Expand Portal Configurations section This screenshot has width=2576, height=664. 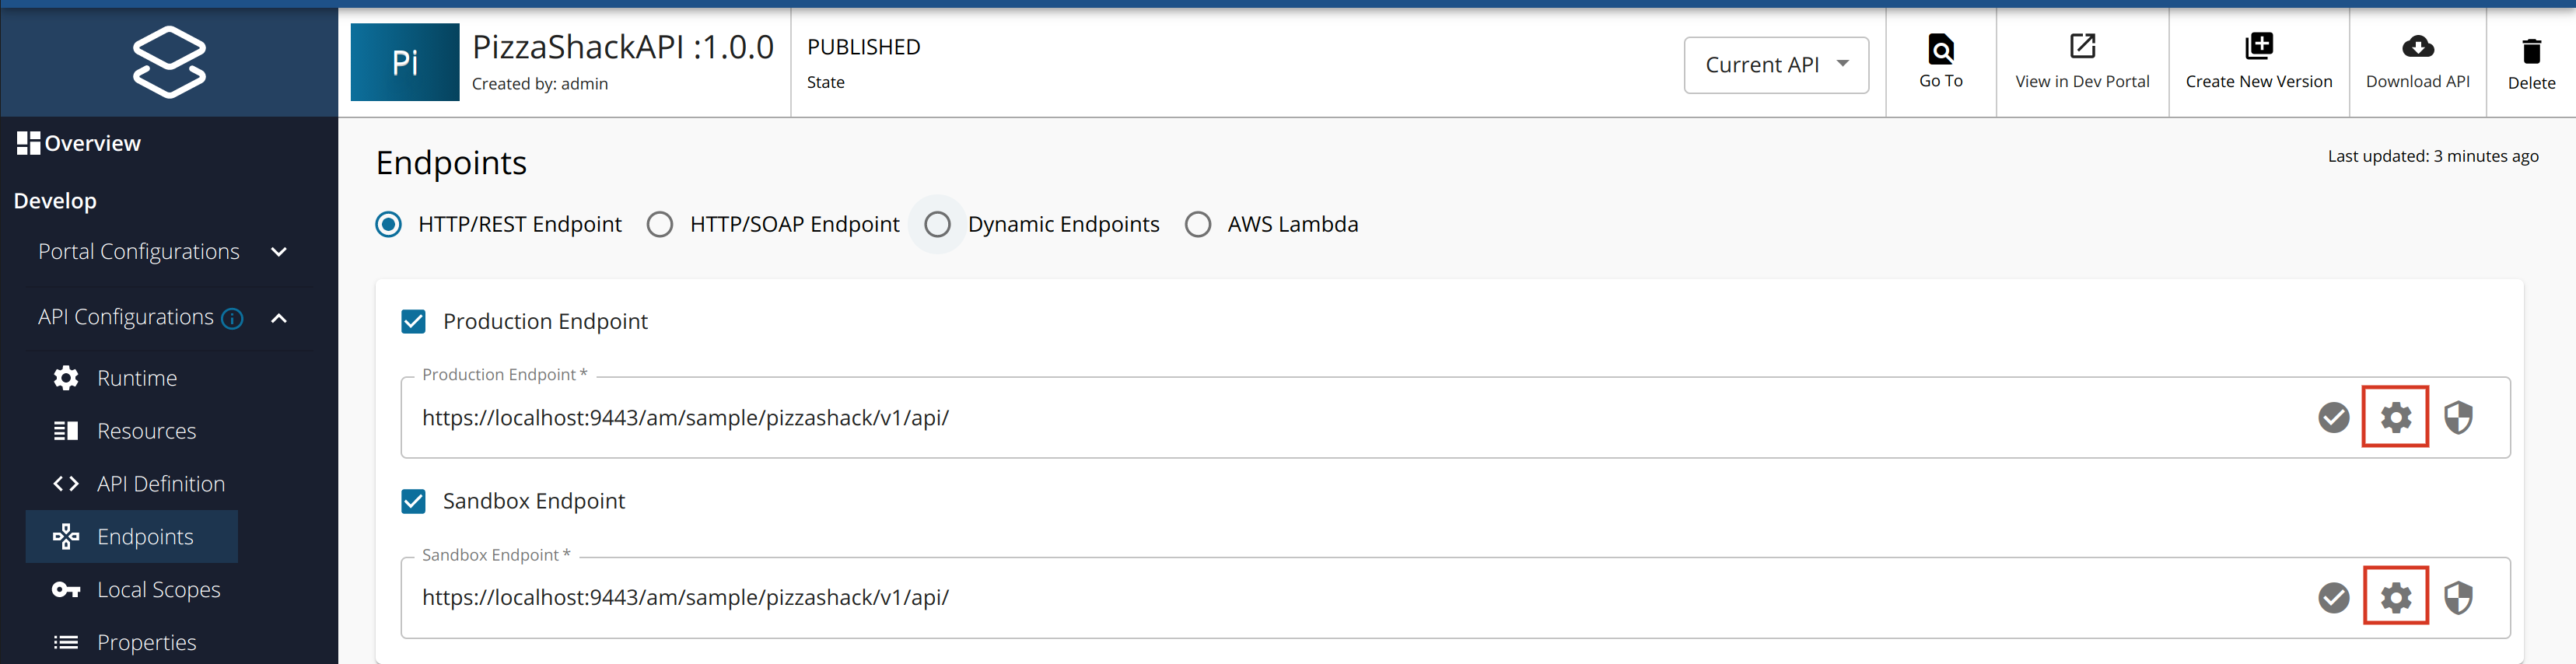coord(279,252)
